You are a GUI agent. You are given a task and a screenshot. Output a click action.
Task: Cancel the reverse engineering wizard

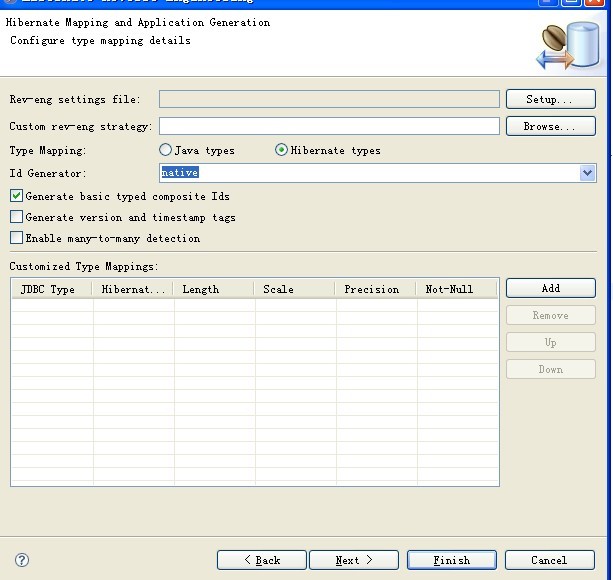(549, 560)
